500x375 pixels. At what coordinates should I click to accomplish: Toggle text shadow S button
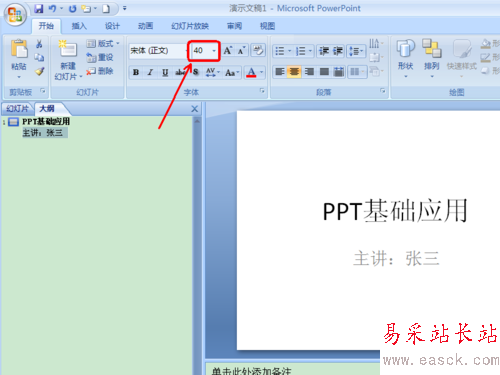coord(196,72)
